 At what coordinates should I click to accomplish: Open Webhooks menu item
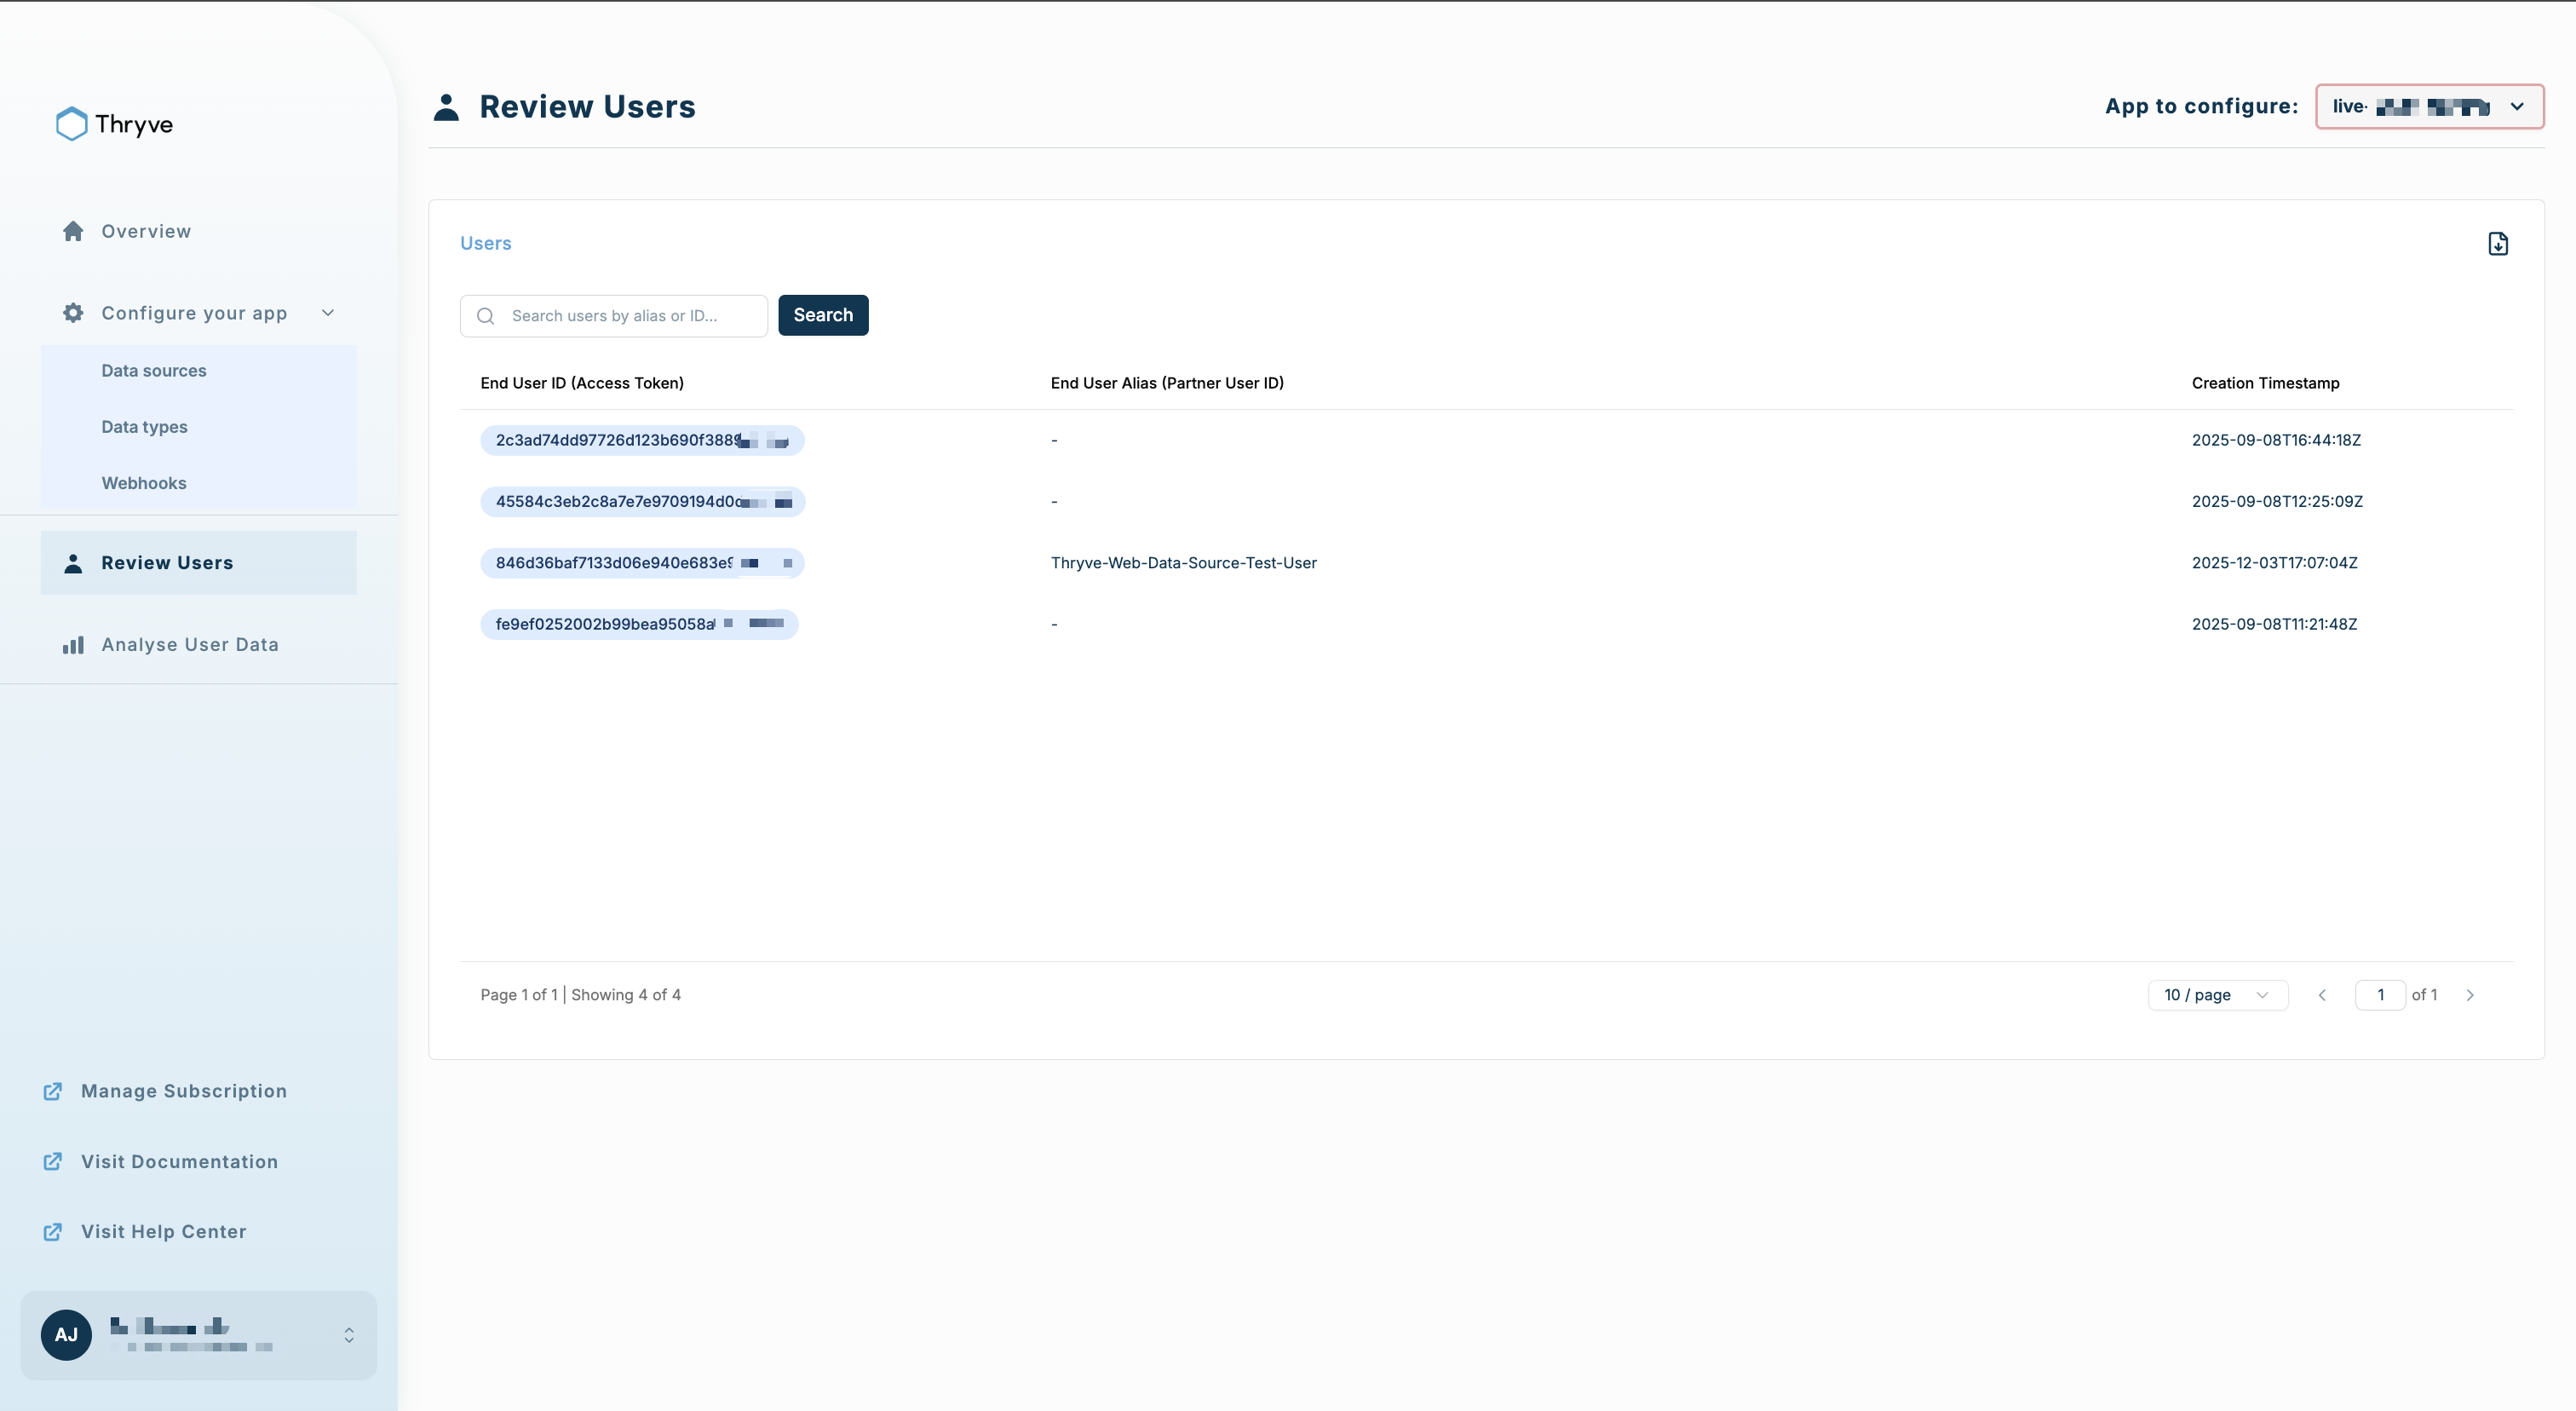[144, 483]
